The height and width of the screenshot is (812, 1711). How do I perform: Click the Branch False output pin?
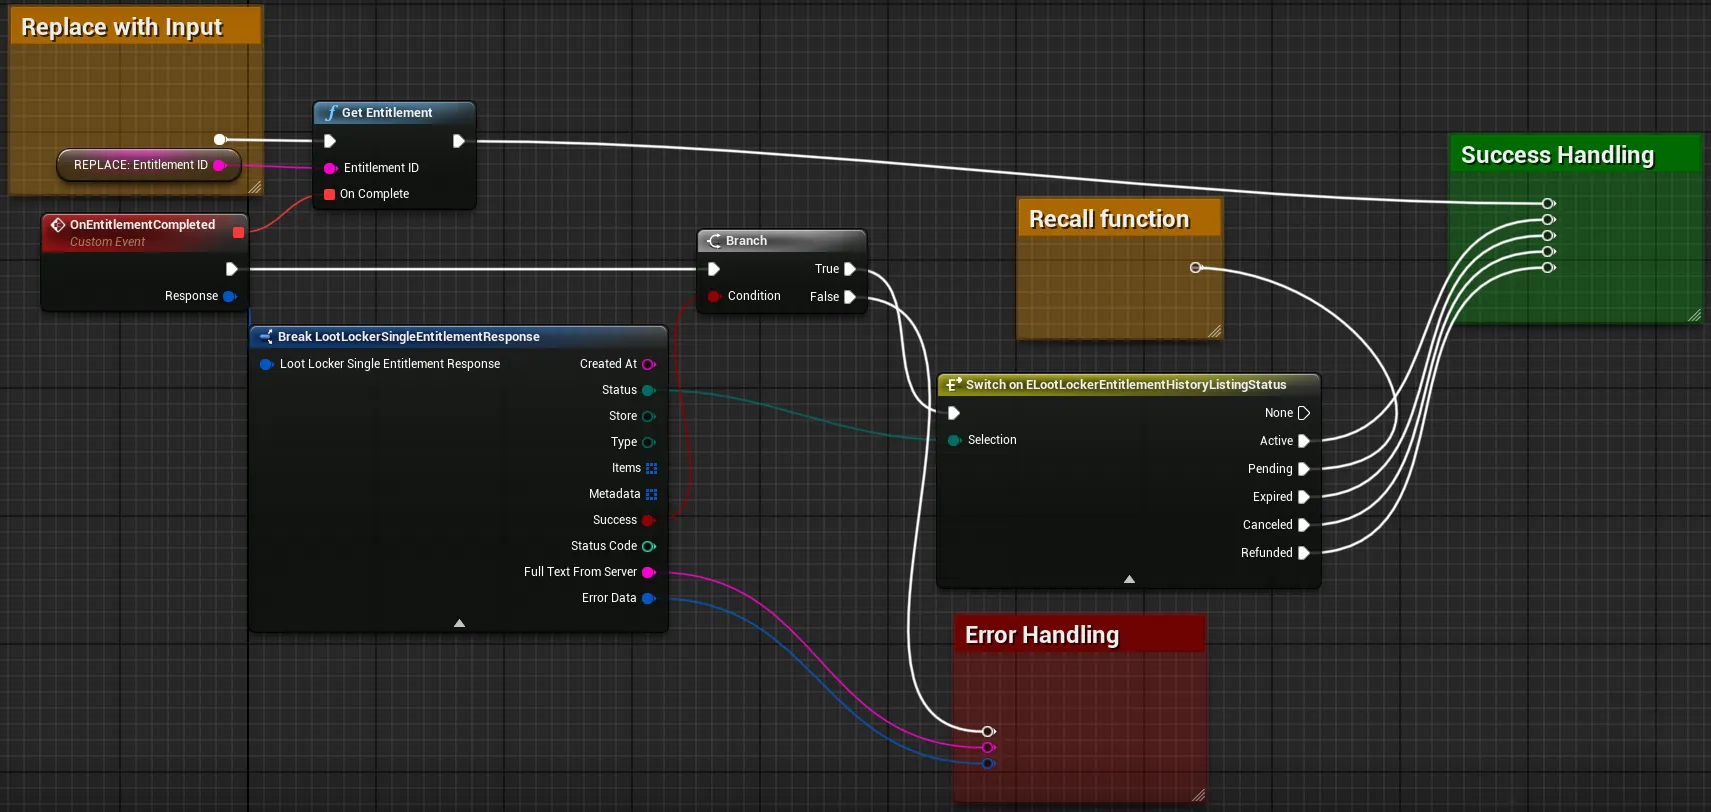(x=850, y=297)
